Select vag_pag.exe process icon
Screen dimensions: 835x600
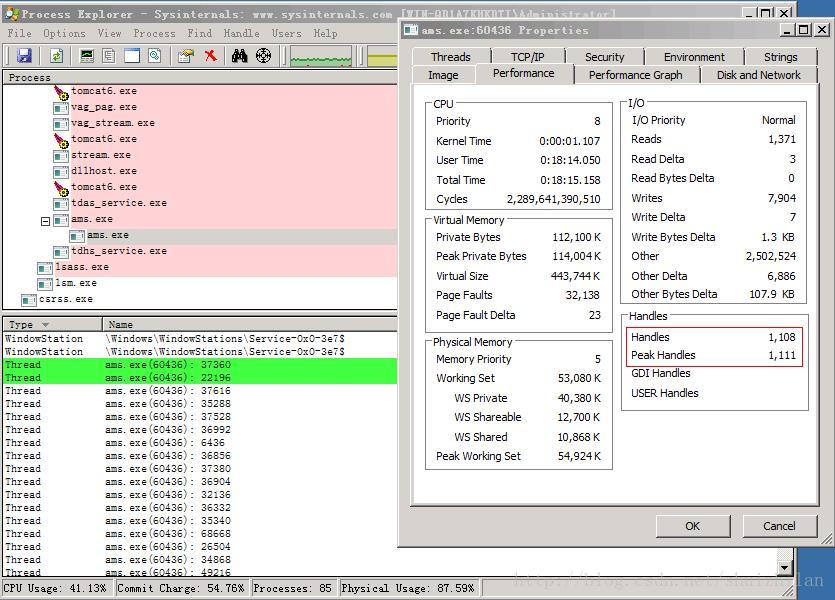click(61, 108)
